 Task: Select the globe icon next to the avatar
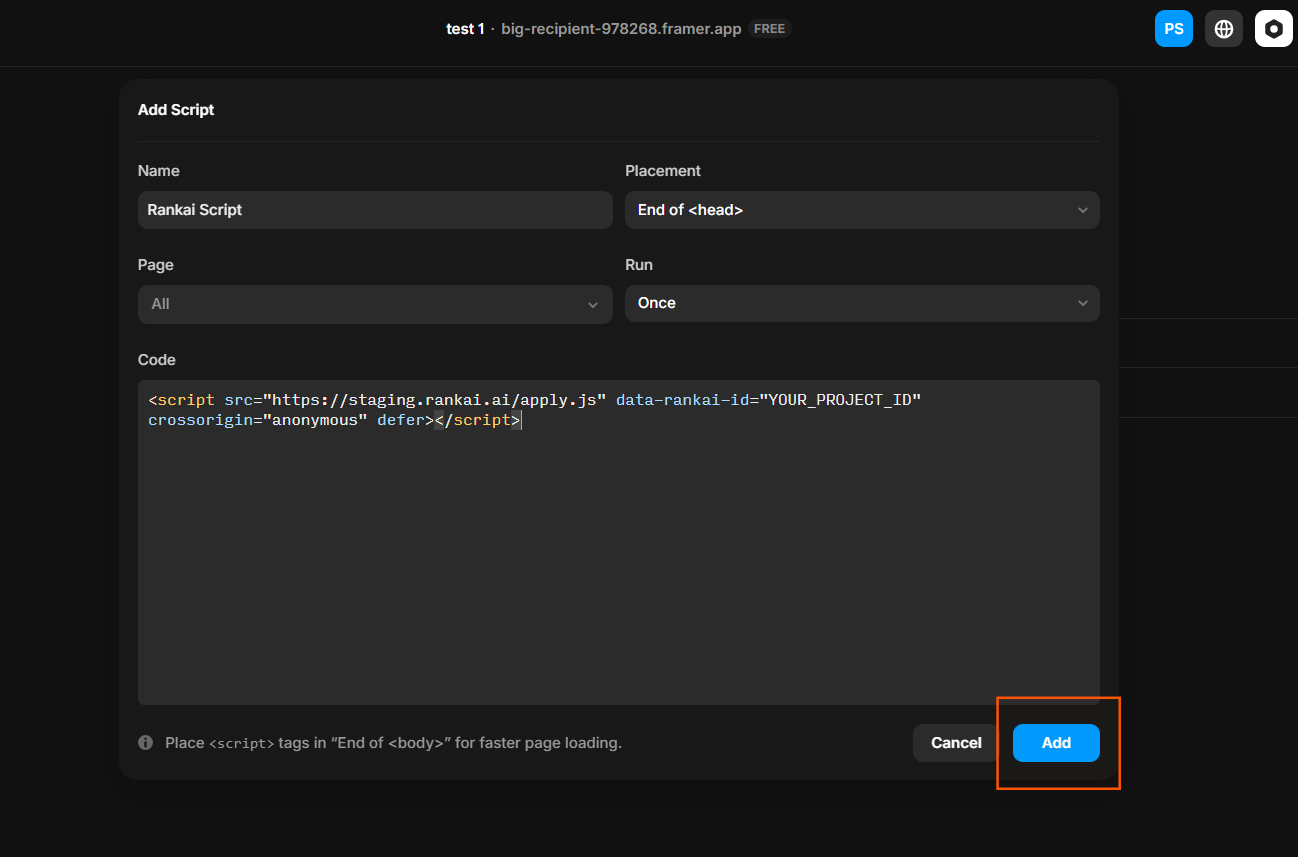coord(1223,28)
